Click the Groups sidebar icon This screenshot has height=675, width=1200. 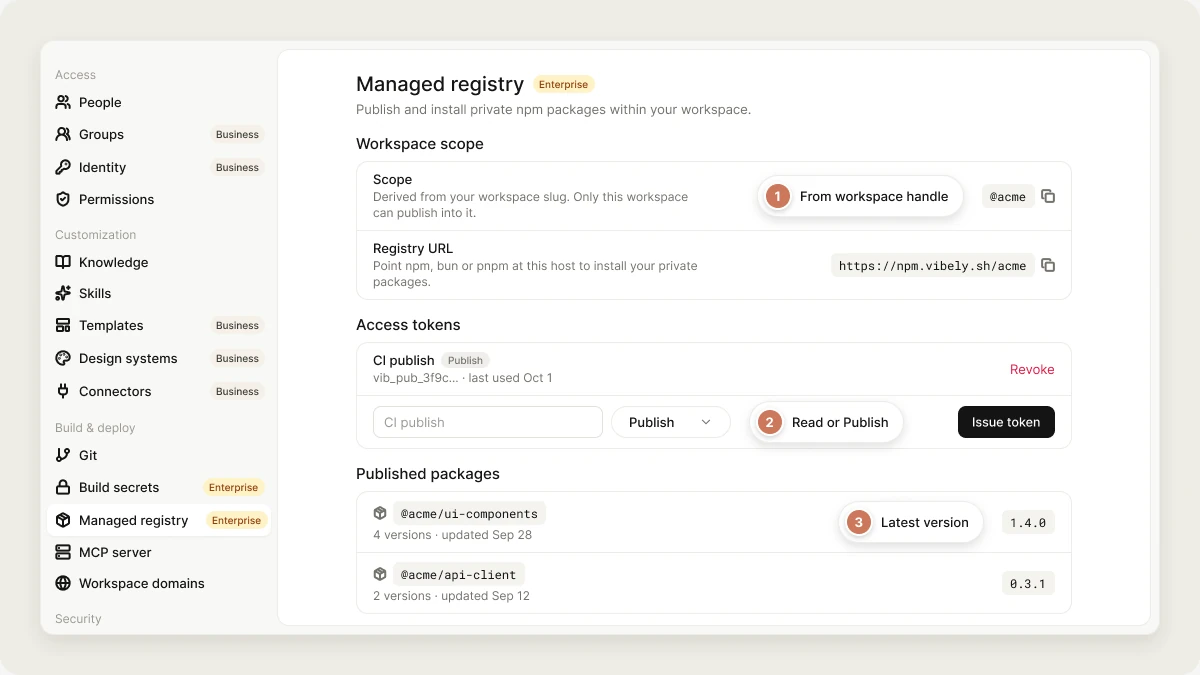click(x=63, y=134)
